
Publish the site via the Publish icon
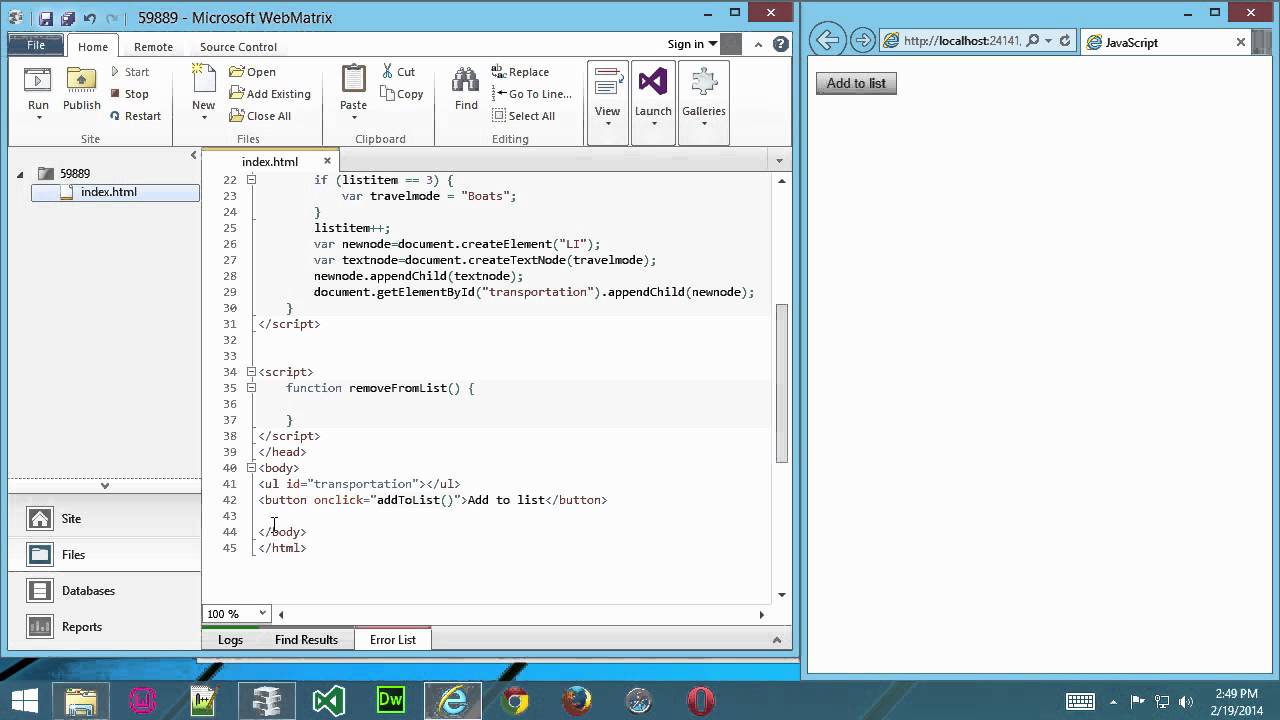coord(81,81)
